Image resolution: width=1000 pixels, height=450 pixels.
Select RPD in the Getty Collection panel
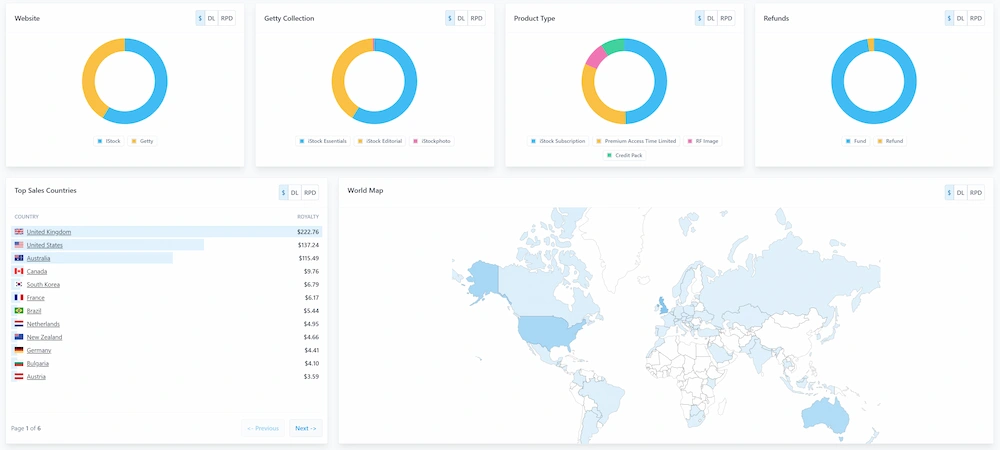(x=477, y=18)
